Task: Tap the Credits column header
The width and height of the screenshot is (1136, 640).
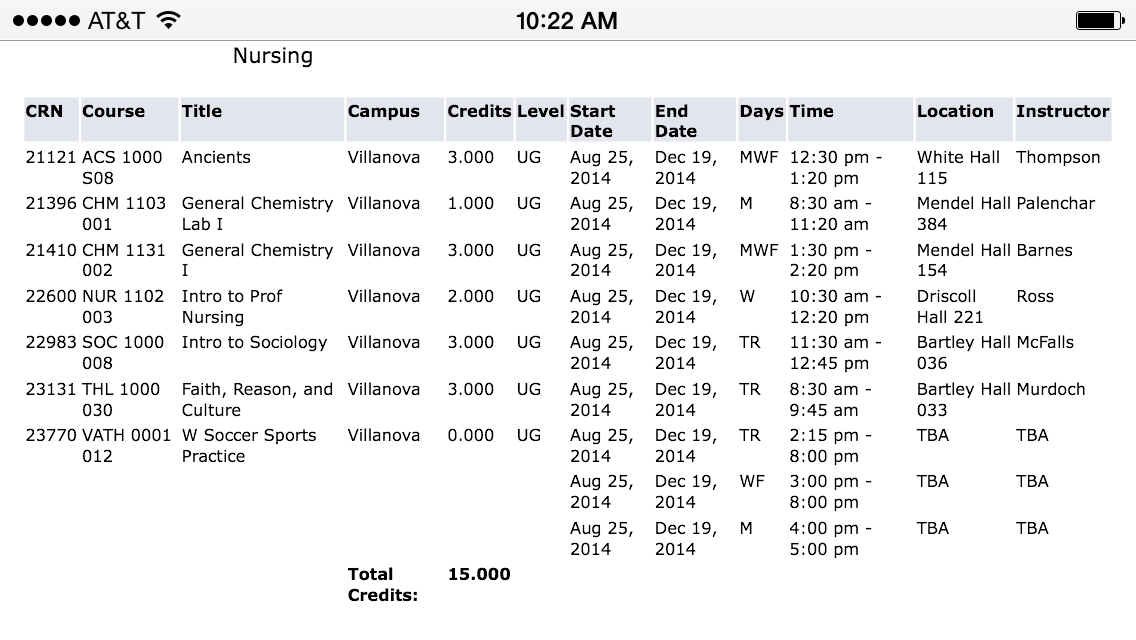Action: point(479,111)
